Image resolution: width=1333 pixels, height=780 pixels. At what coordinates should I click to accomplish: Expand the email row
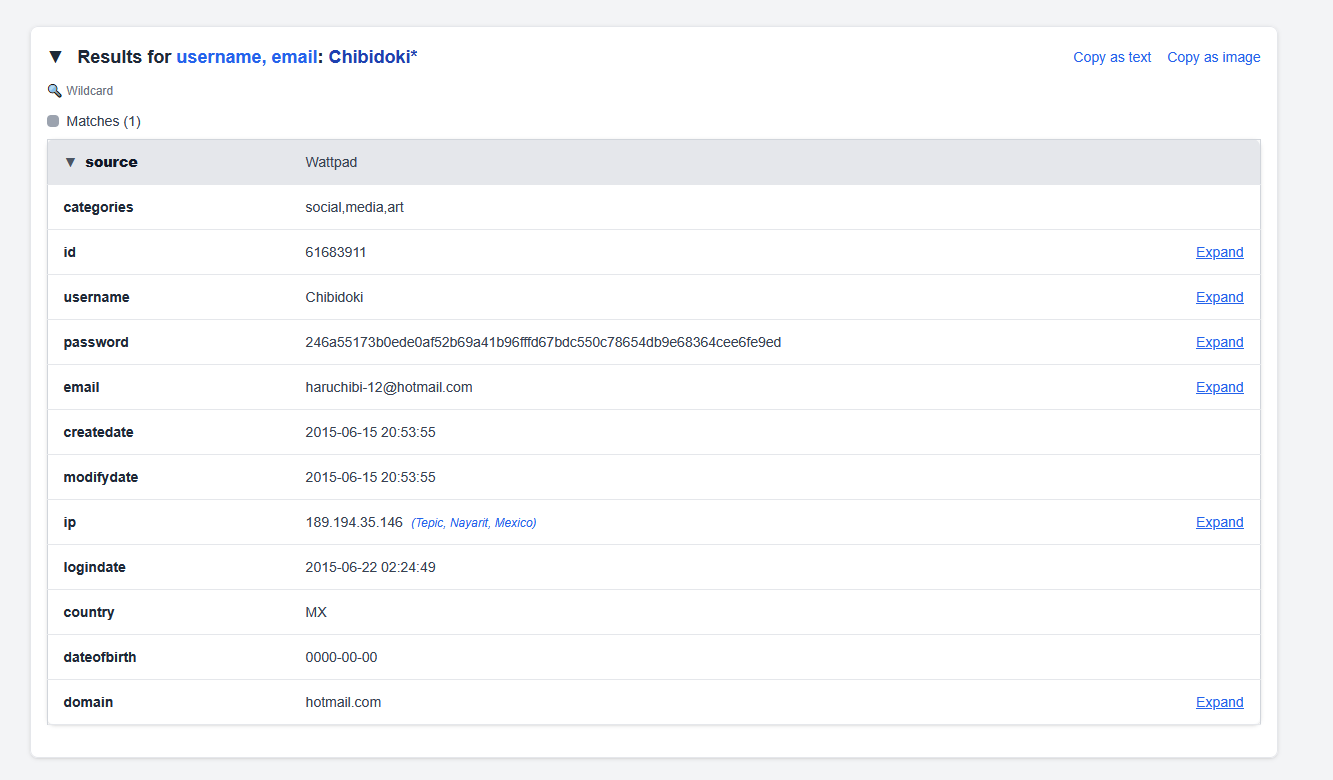(1219, 387)
